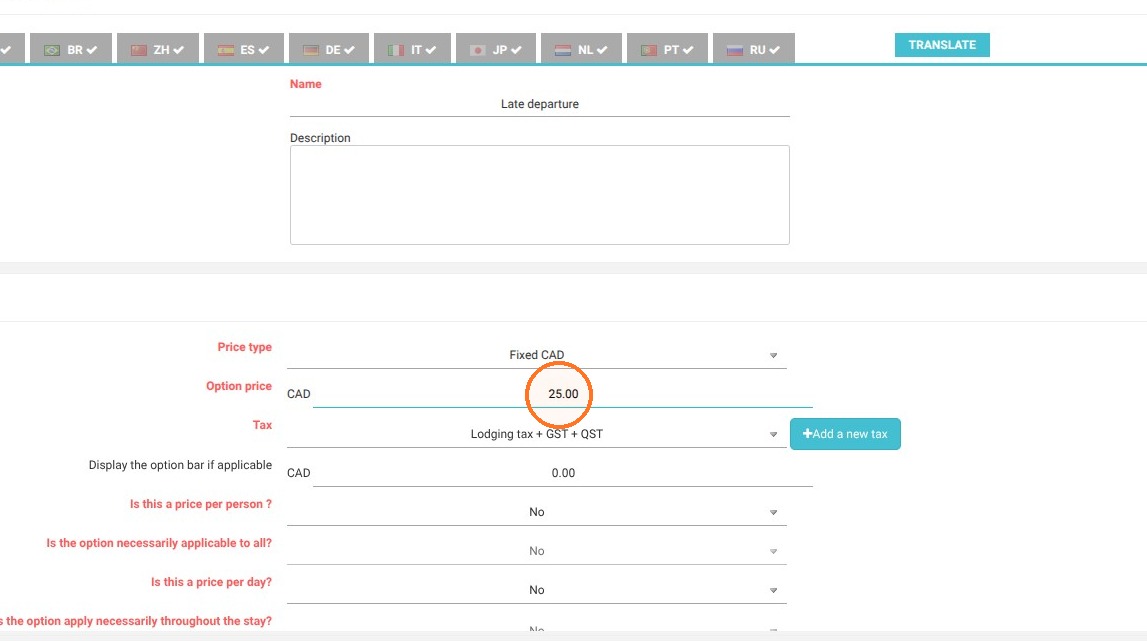The image size is (1147, 641).
Task: Edit the Option price field showing 25.00
Action: pos(563,394)
